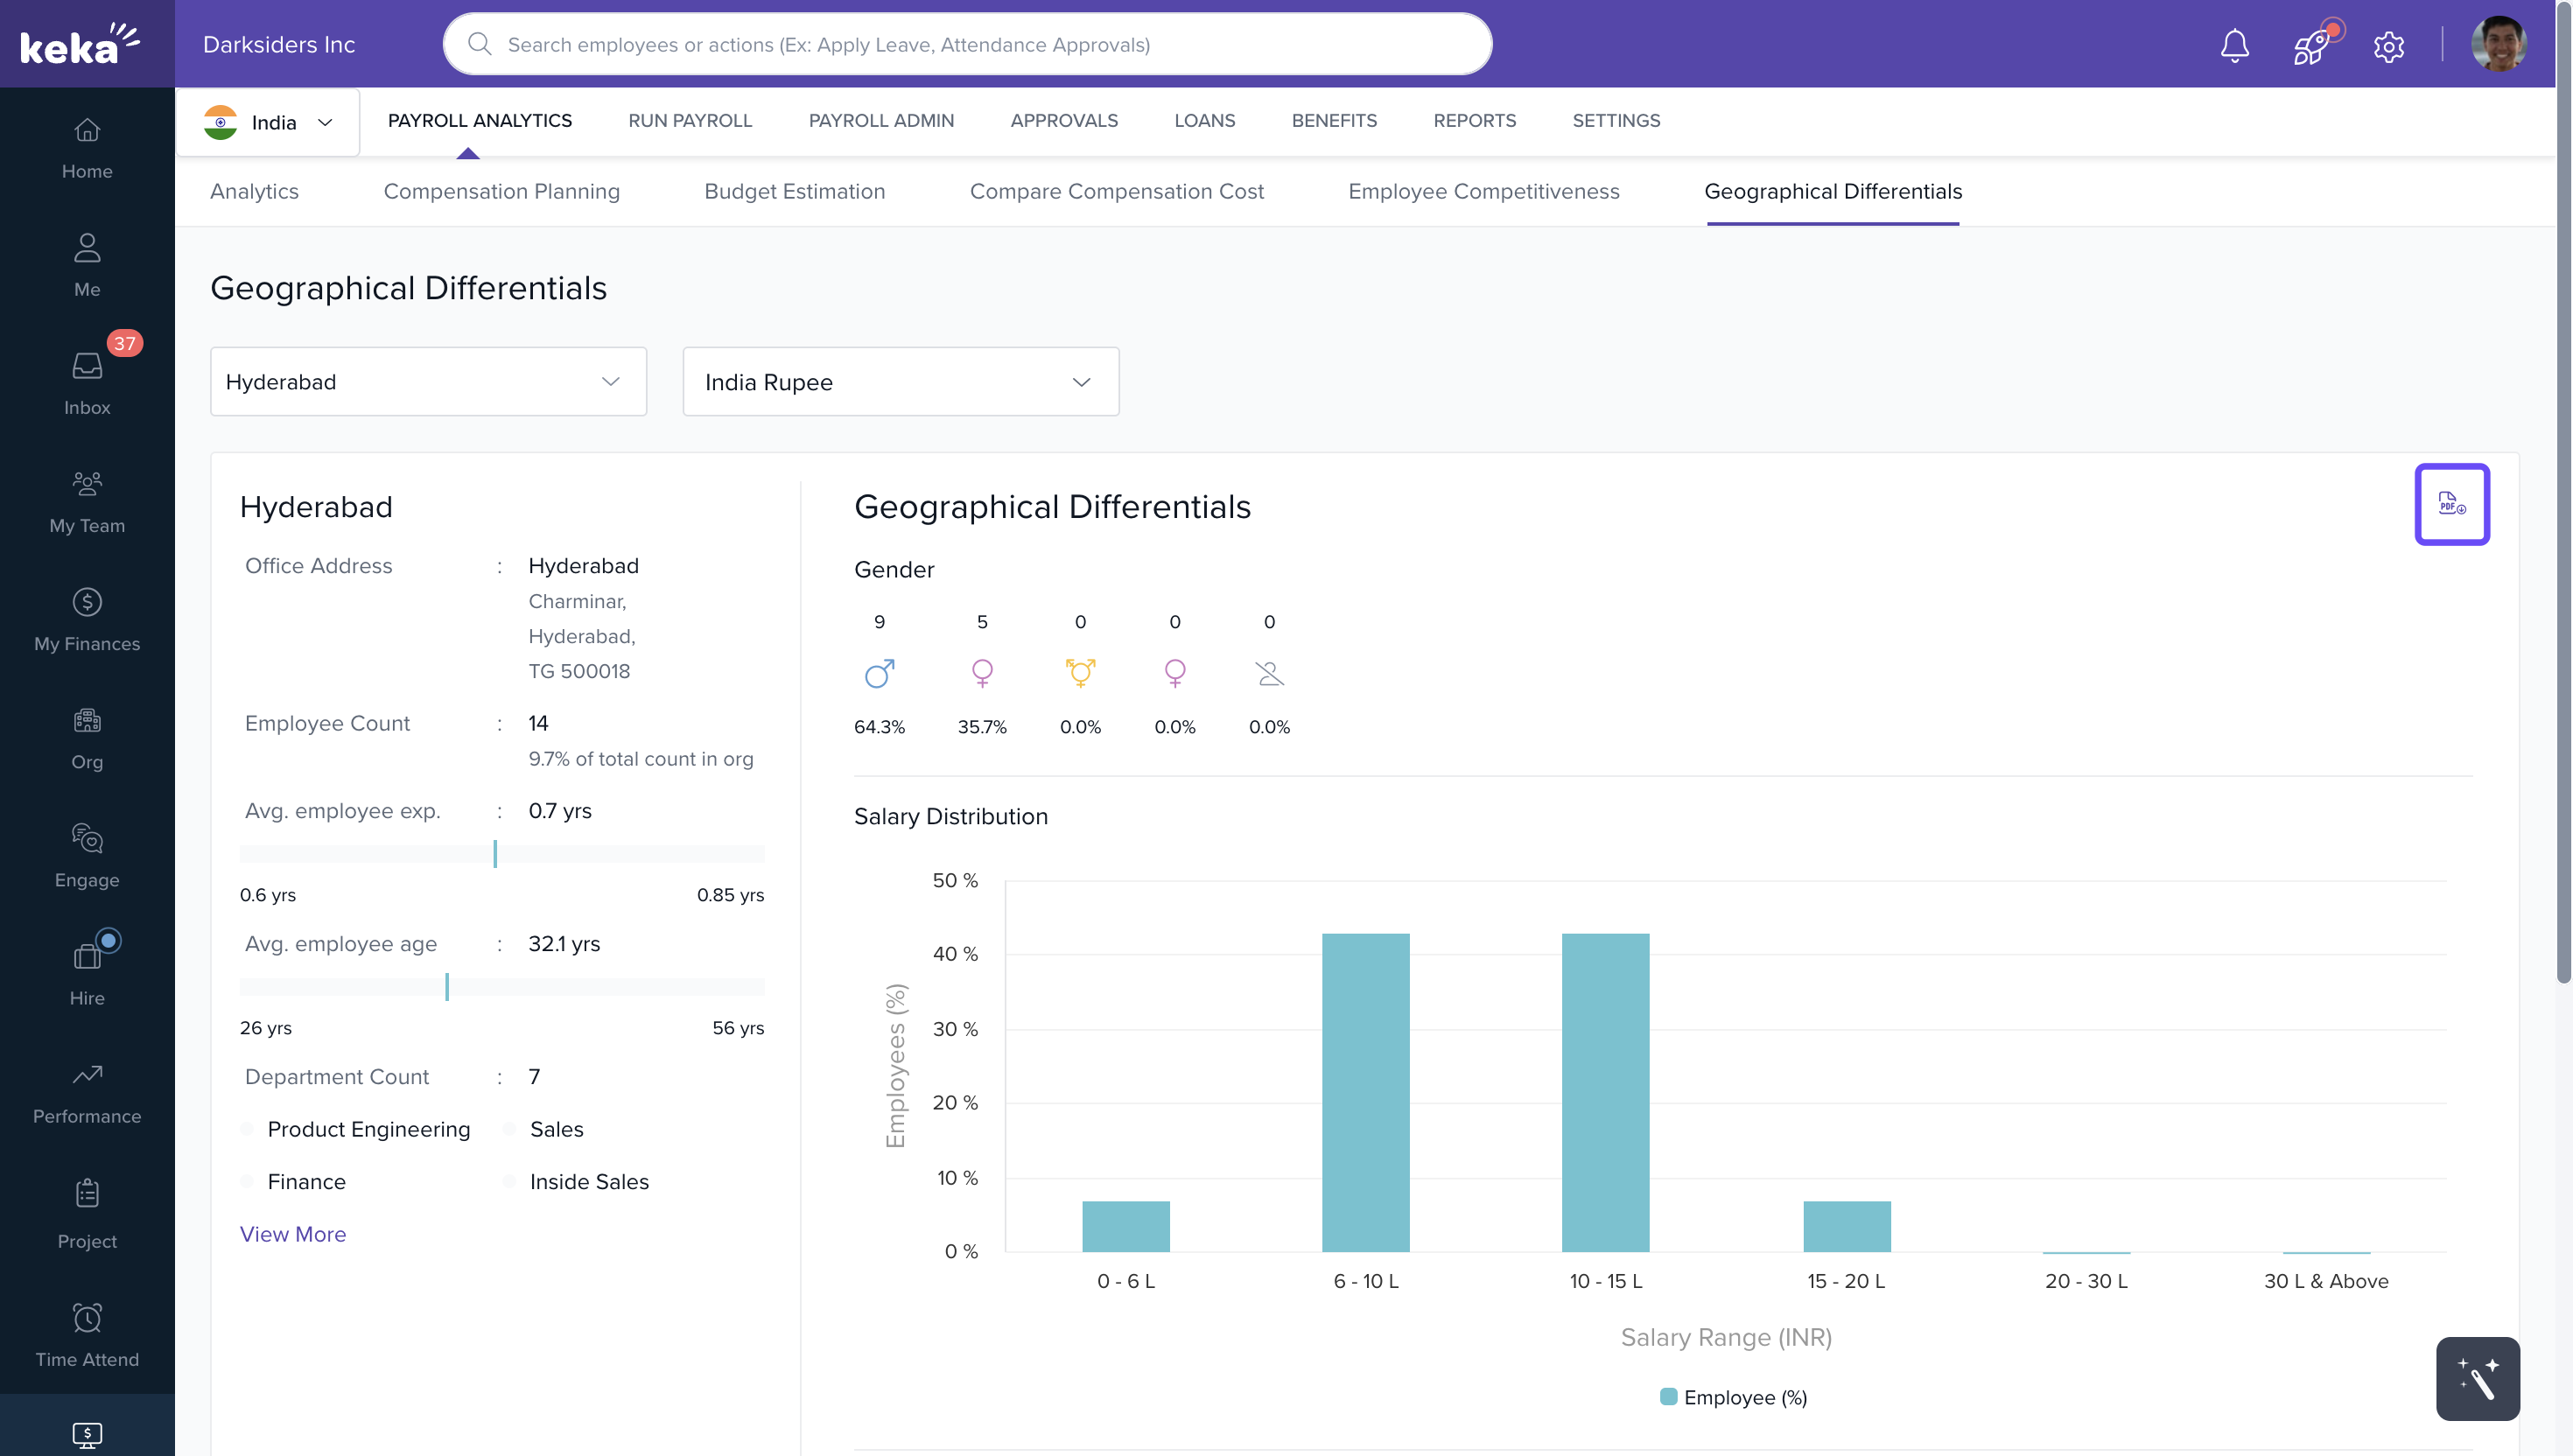The height and width of the screenshot is (1456, 2573).
Task: Export Geographical Differentials as PDF
Action: pyautogui.click(x=2452, y=505)
